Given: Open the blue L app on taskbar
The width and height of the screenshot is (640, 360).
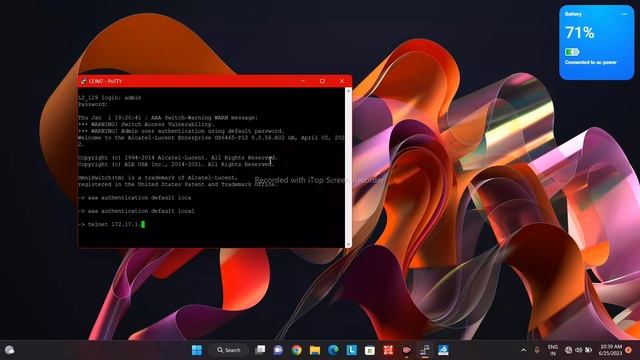Looking at the screenshot, I should click(351, 350).
